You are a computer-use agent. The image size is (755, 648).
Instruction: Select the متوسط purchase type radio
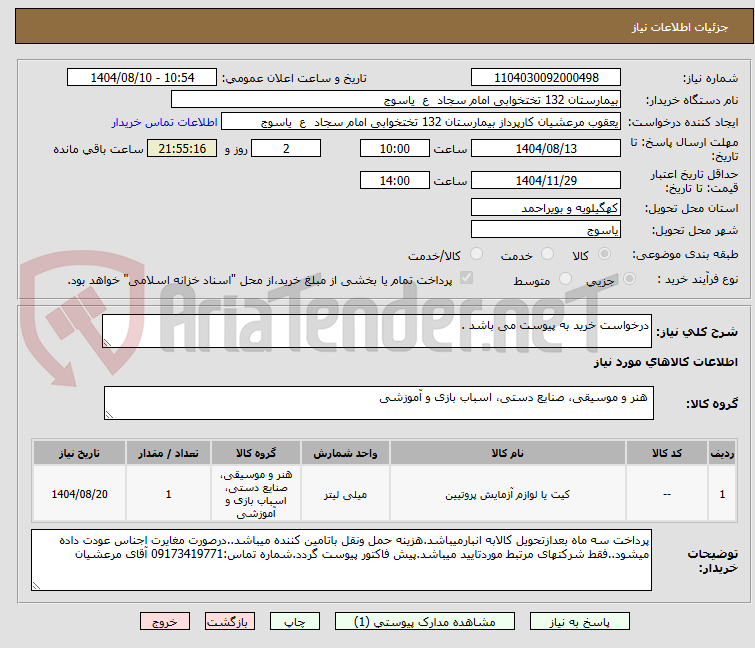point(565,279)
